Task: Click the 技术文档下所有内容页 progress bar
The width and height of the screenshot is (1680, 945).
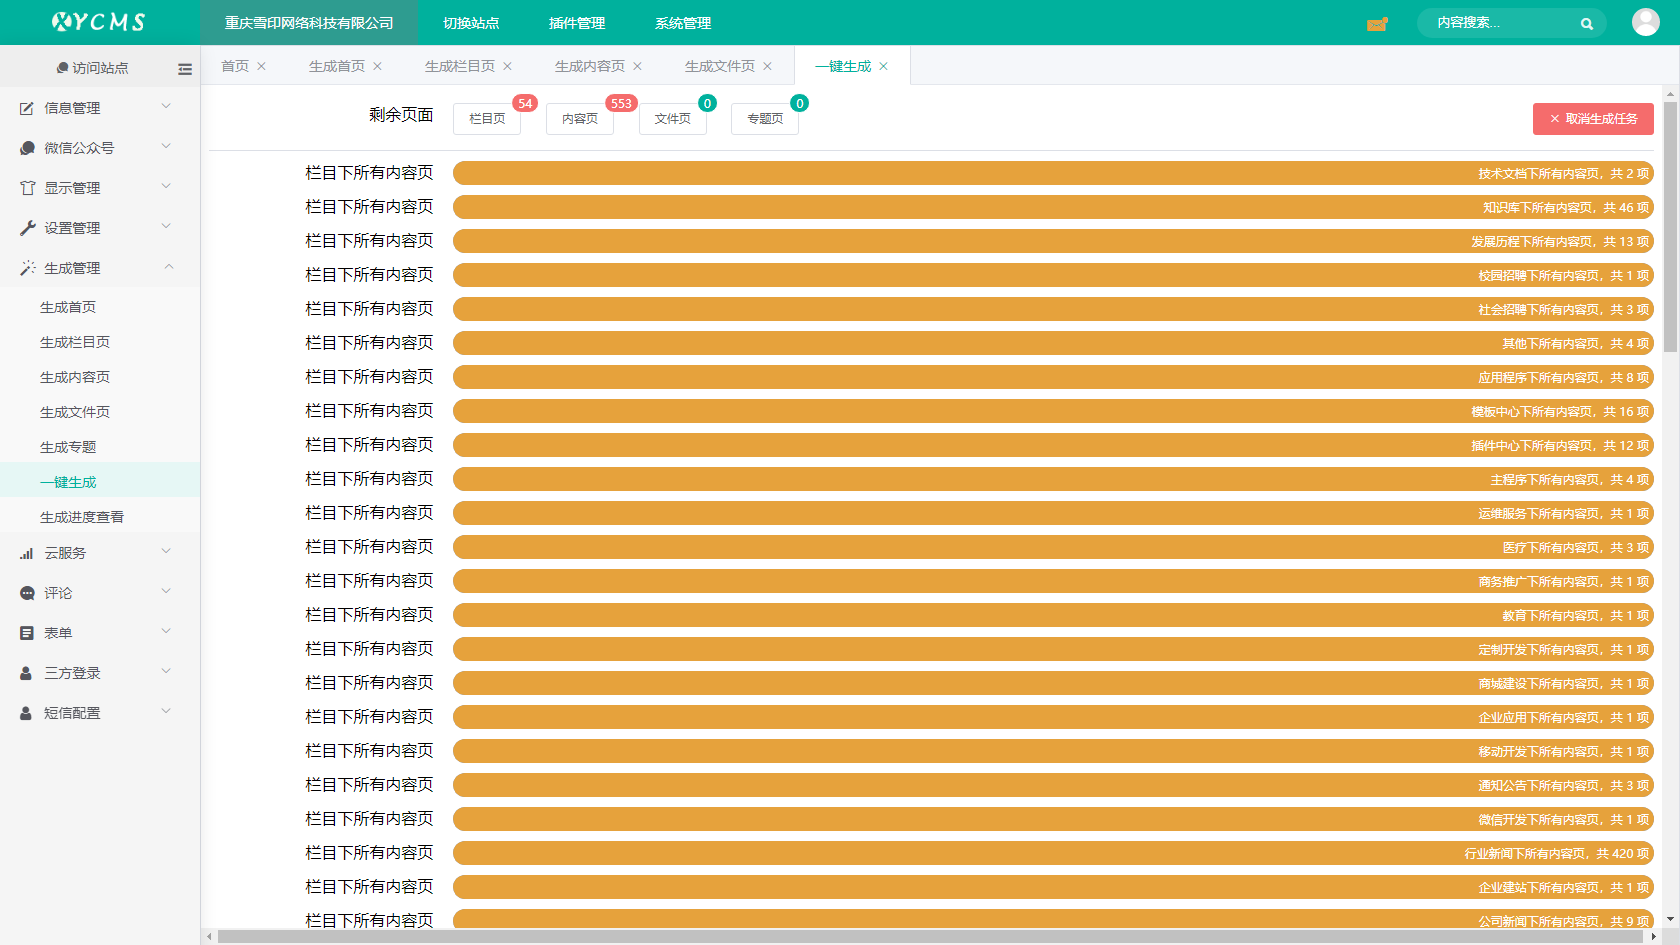Action: 1053,173
